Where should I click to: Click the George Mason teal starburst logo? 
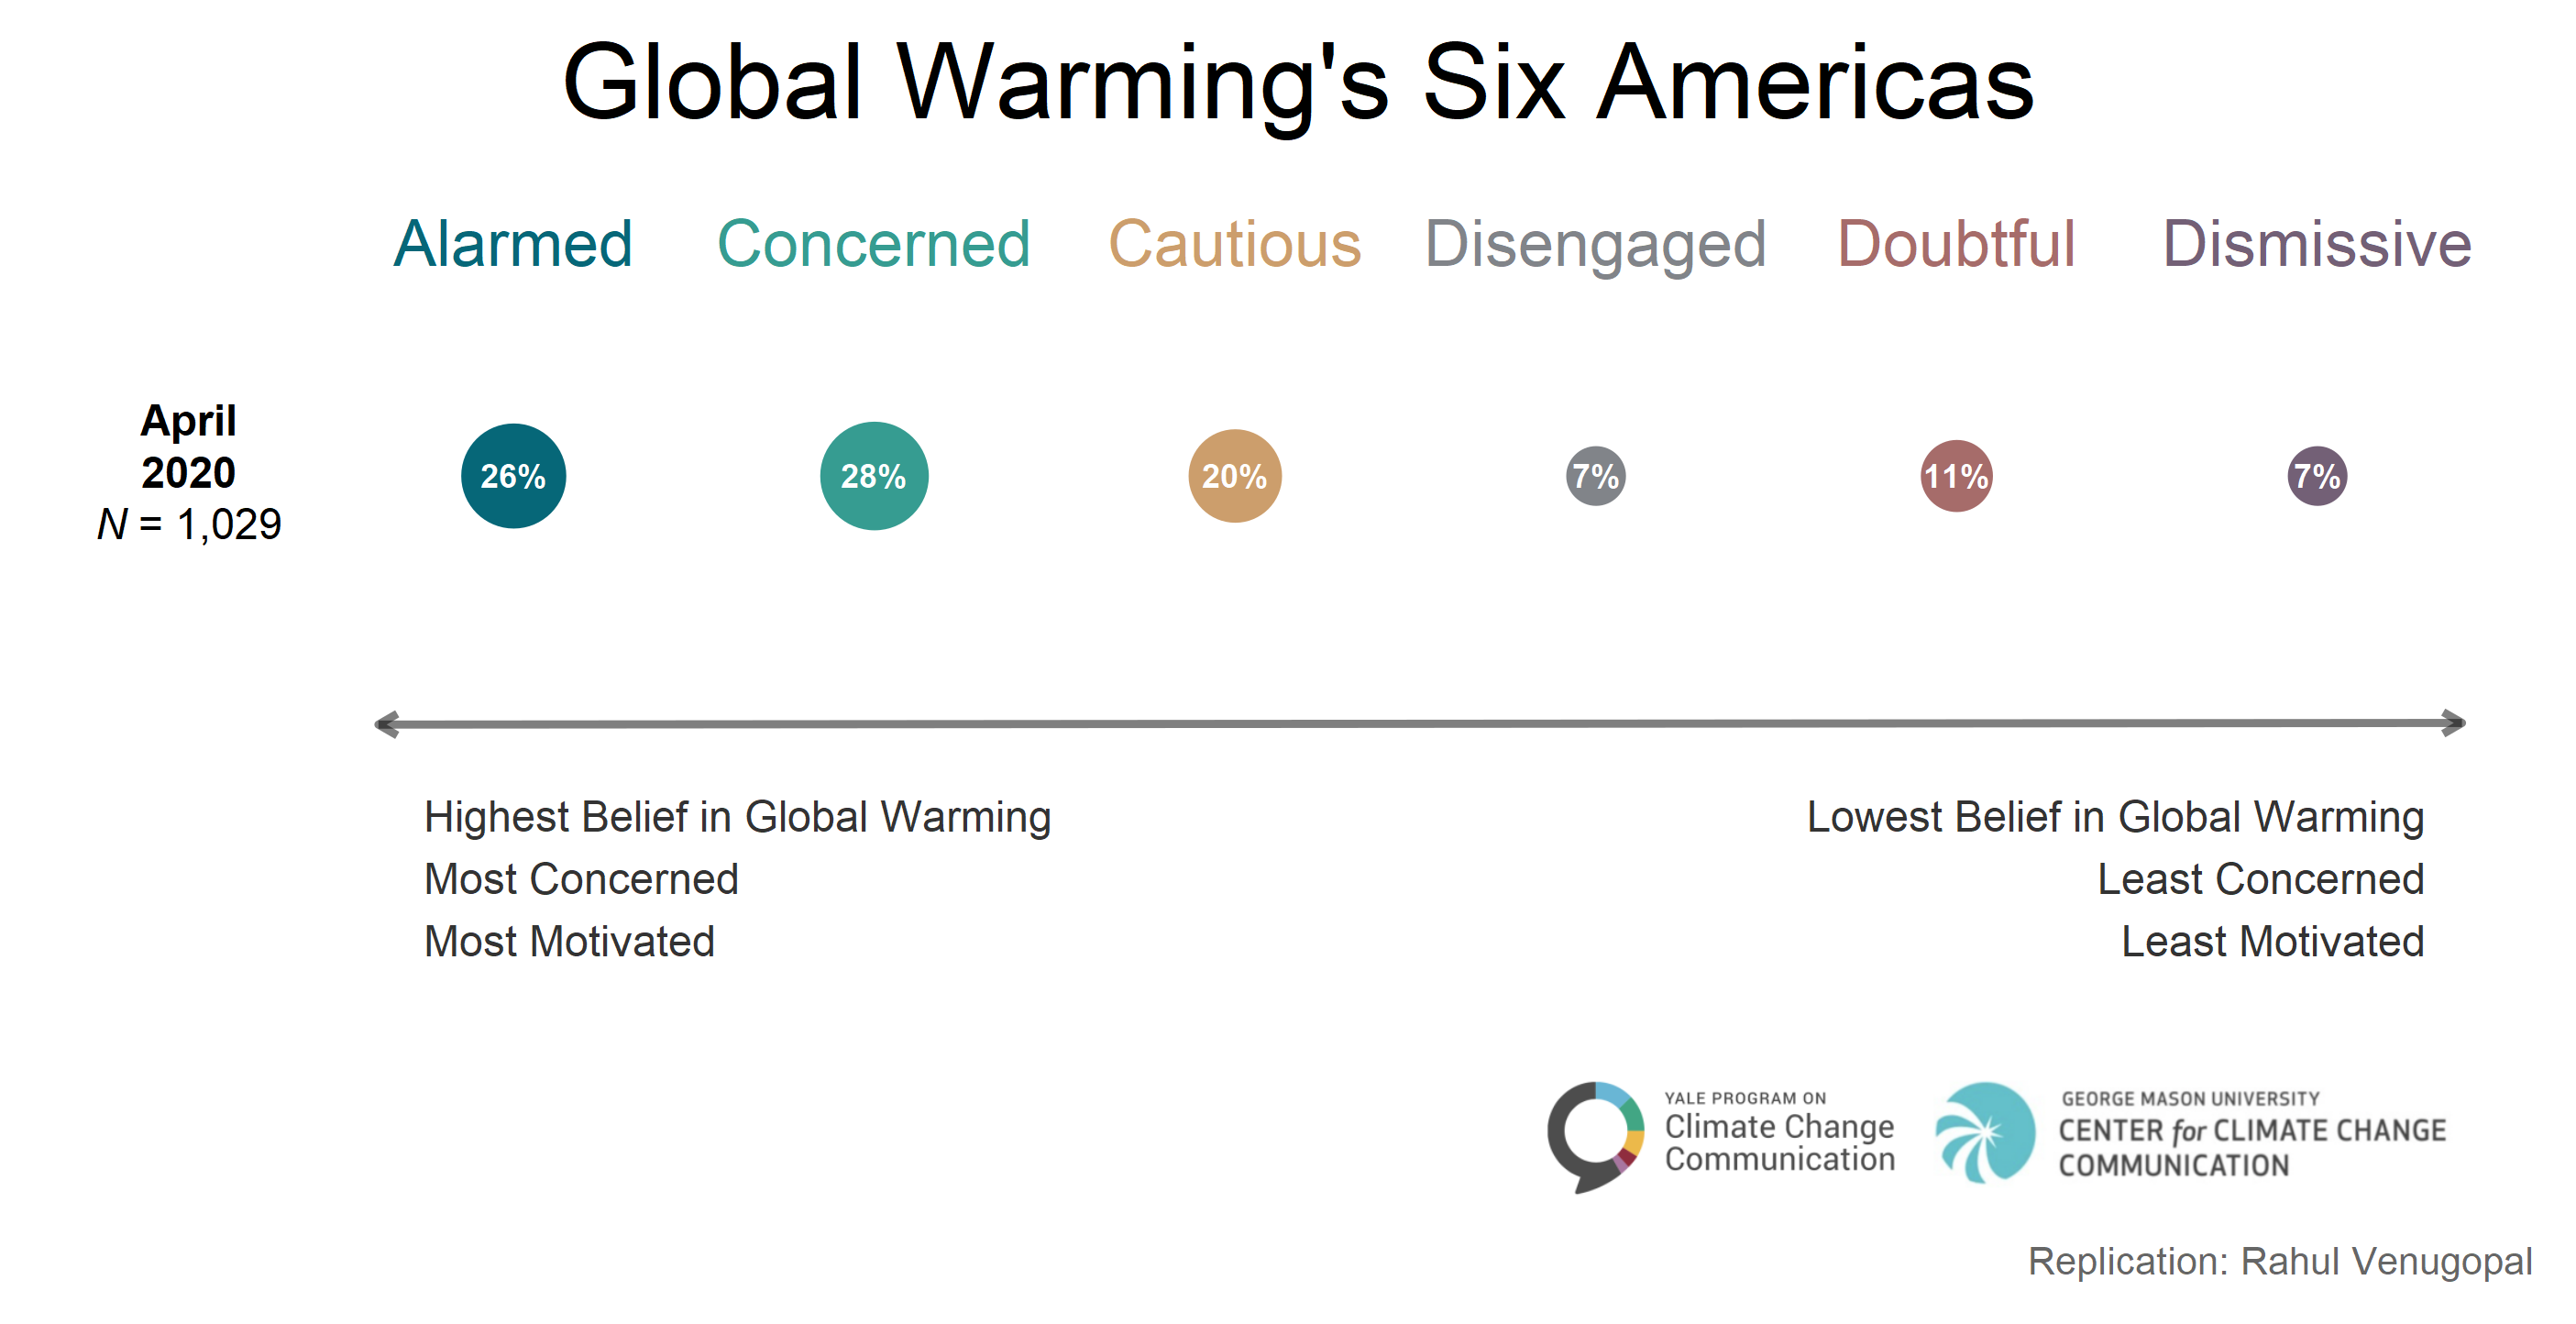pyautogui.click(x=1986, y=1133)
